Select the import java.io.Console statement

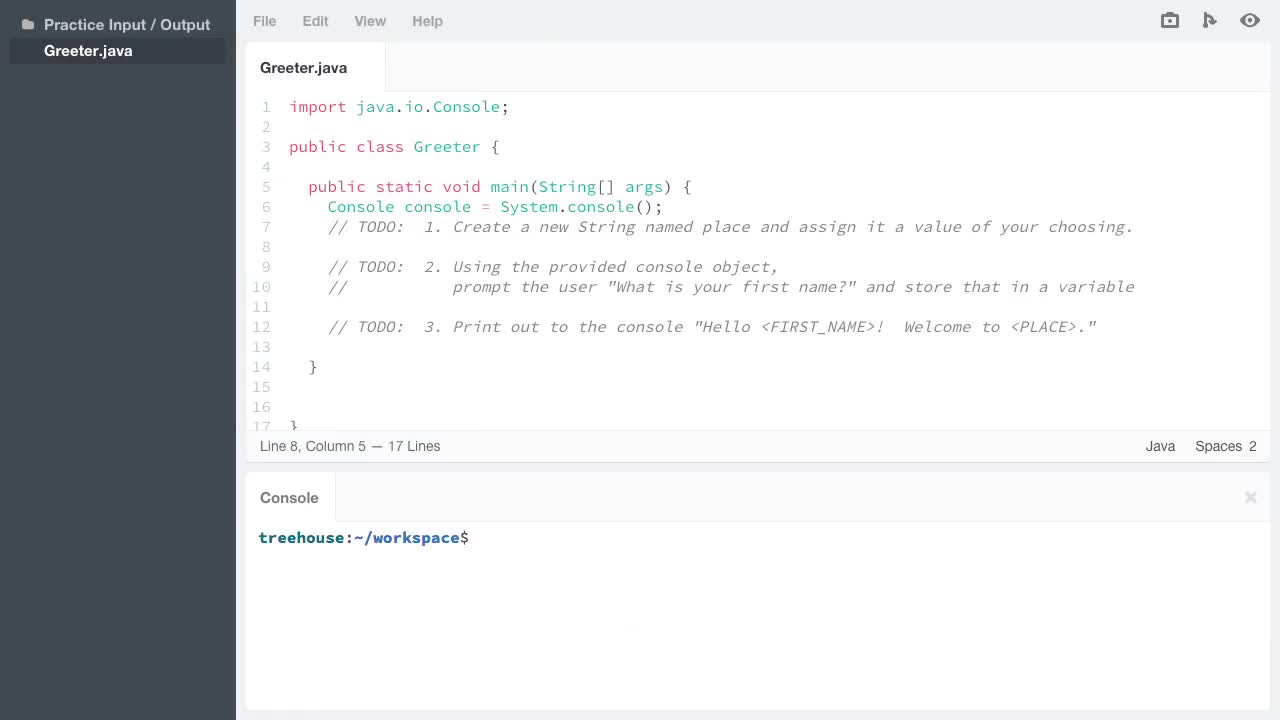coord(398,107)
